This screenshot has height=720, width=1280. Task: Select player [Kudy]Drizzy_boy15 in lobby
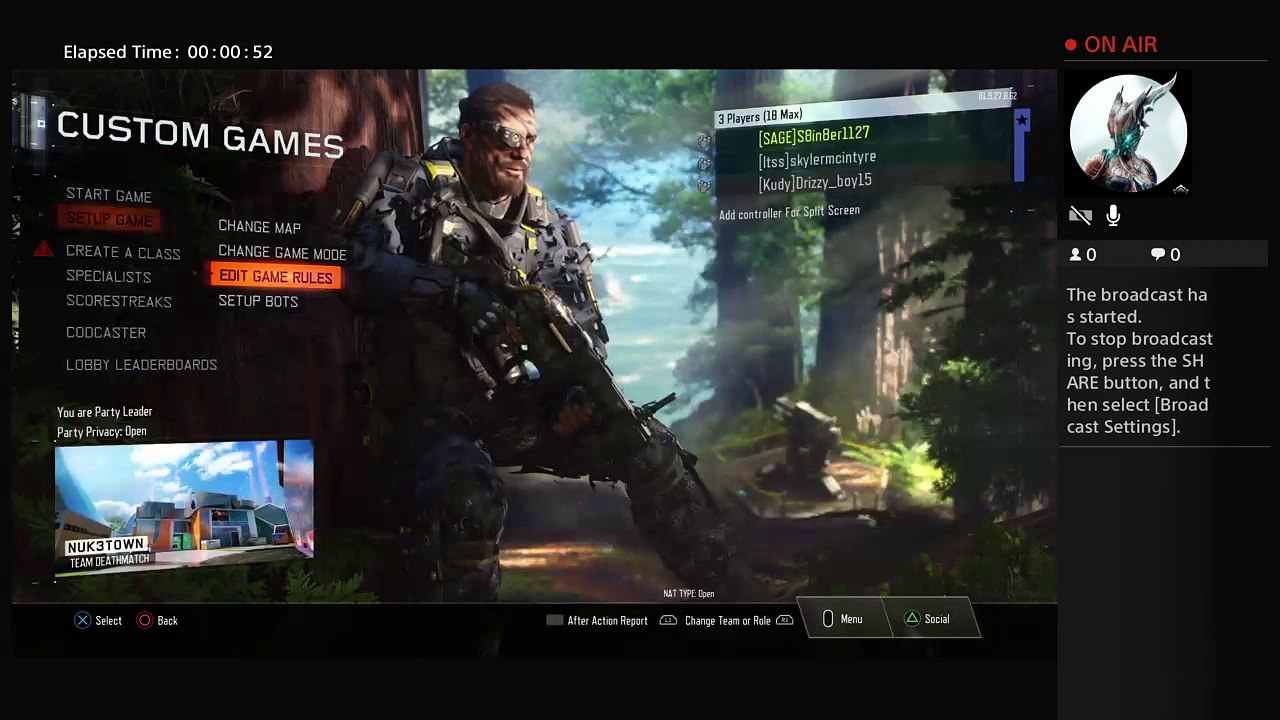tap(815, 183)
